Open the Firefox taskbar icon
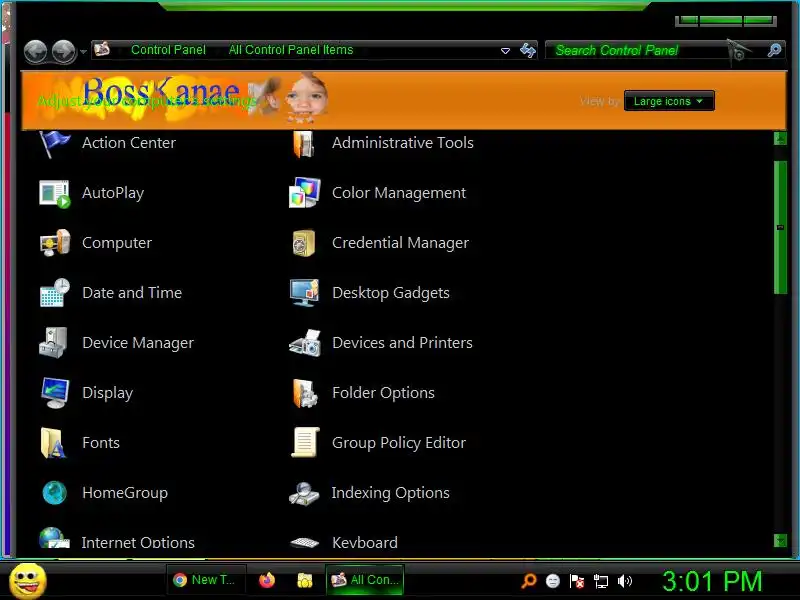The image size is (800, 600). [266, 580]
